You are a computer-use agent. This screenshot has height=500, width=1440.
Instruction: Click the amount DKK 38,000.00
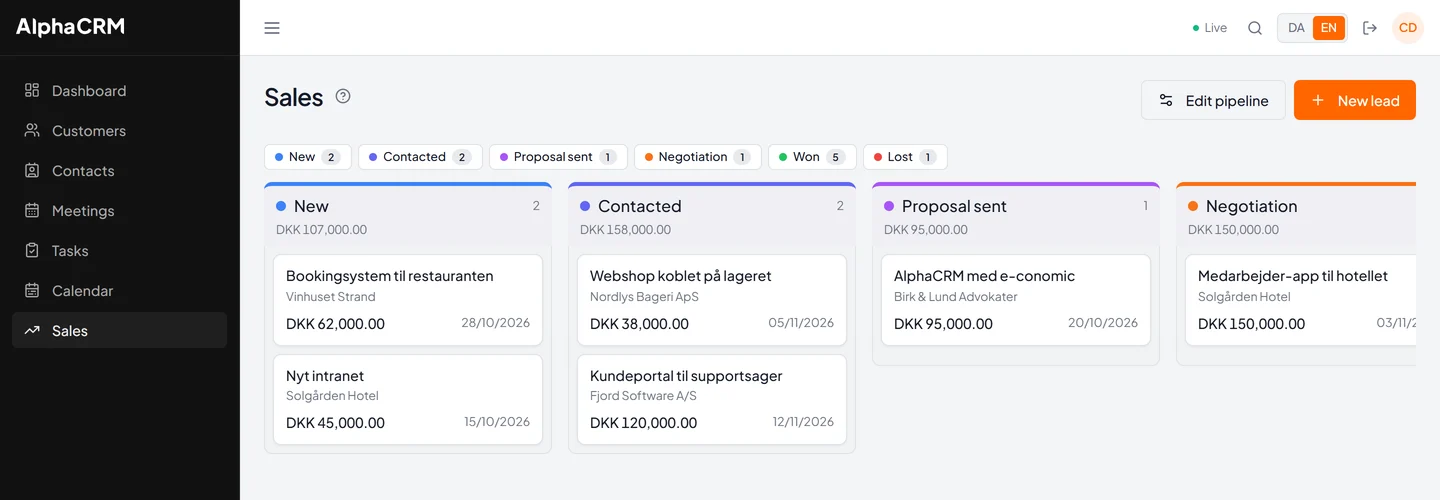pyautogui.click(x=639, y=324)
